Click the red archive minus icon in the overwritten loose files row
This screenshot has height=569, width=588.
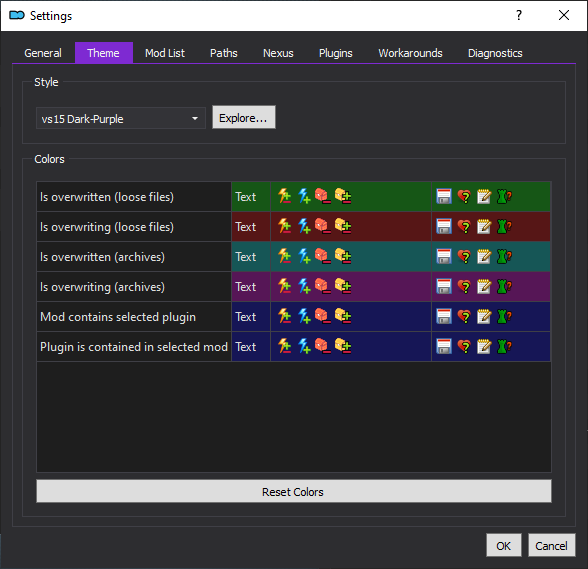click(x=323, y=196)
